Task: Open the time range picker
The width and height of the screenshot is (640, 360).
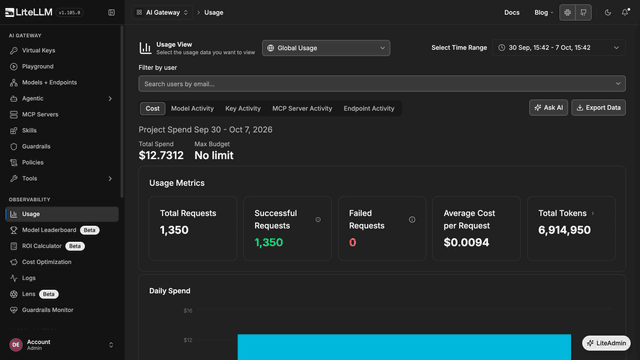Action: point(559,48)
